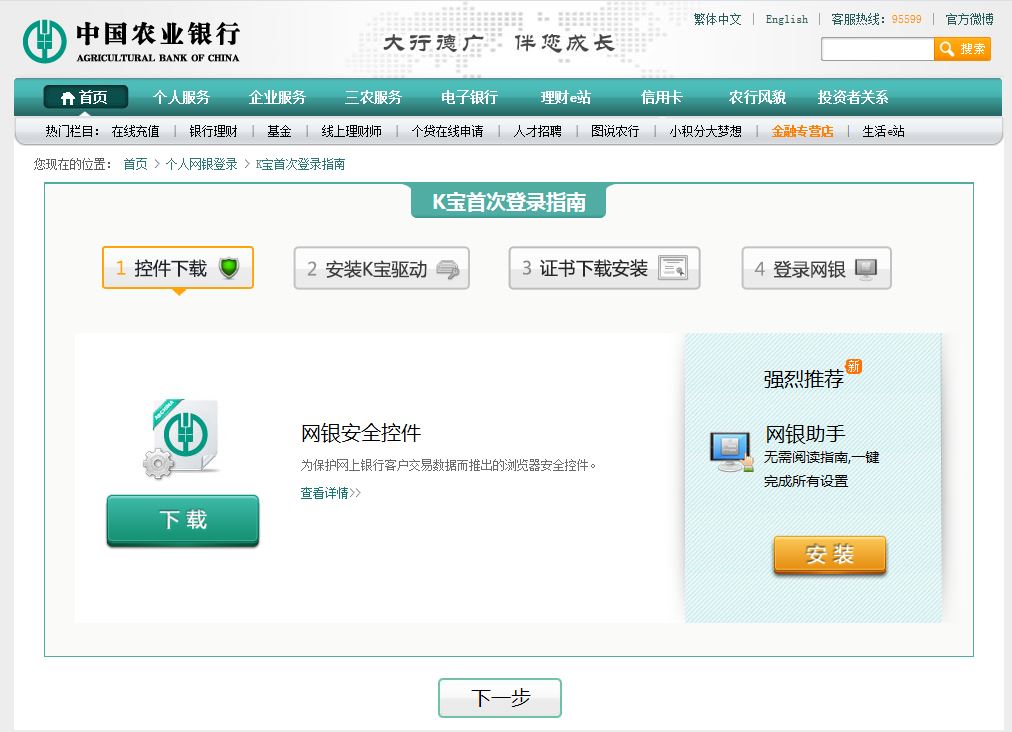Click the 网银助手 computer icon
Viewport: 1012px width, 732px height.
click(731, 451)
